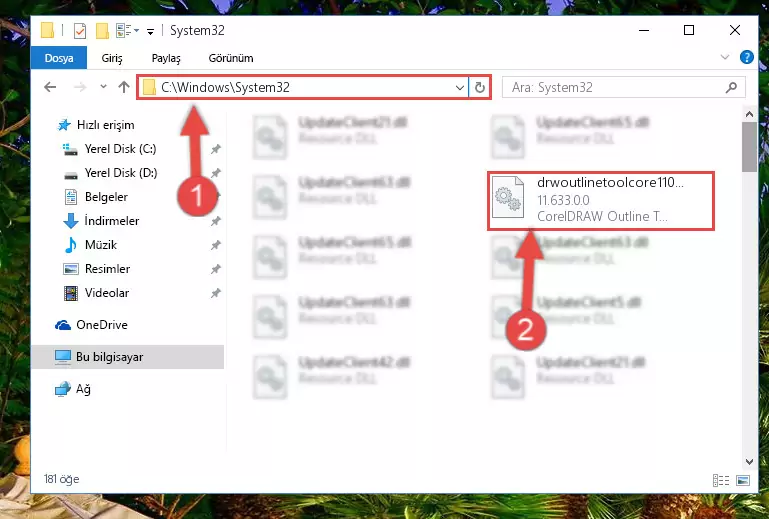The width and height of the screenshot is (769, 519).
Task: Switch to Large icons view icon
Action: click(x=743, y=480)
